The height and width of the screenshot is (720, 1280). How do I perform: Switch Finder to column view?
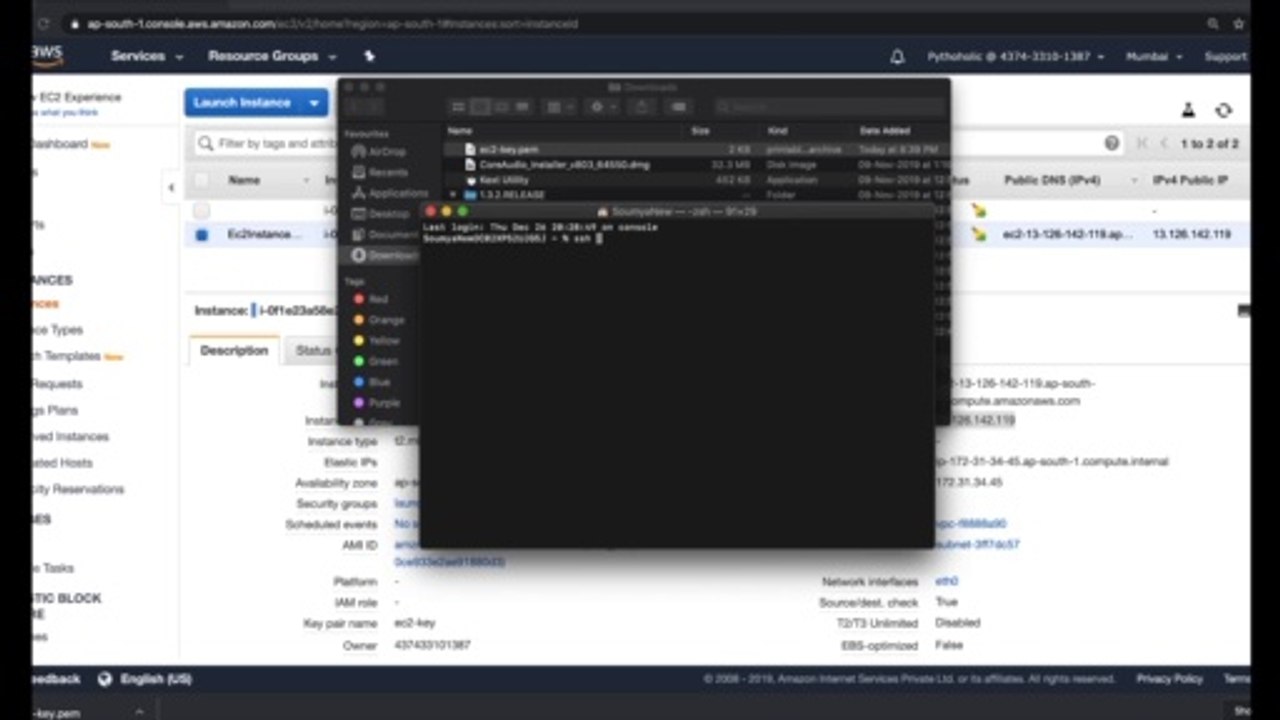pos(502,107)
